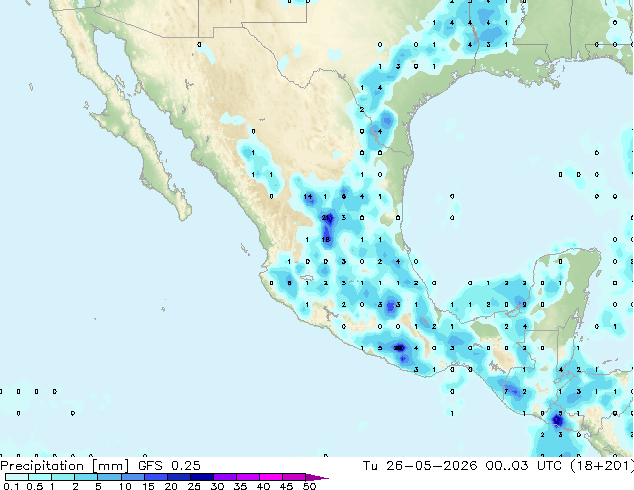
Task: Click the '18' precipitation value on map
Action: click(x=326, y=239)
